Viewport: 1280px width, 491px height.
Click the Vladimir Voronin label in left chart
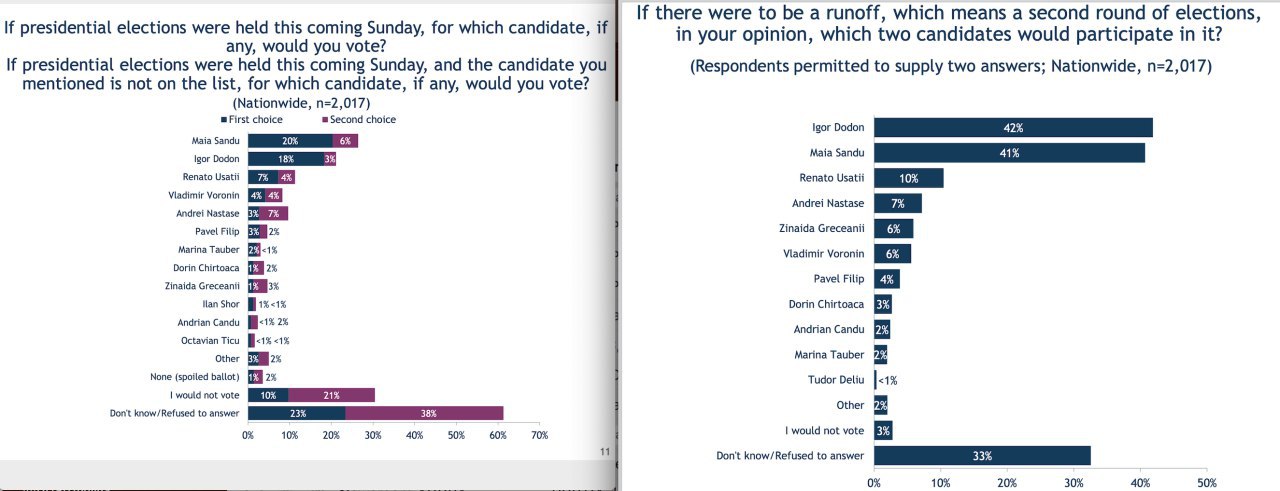[205, 195]
